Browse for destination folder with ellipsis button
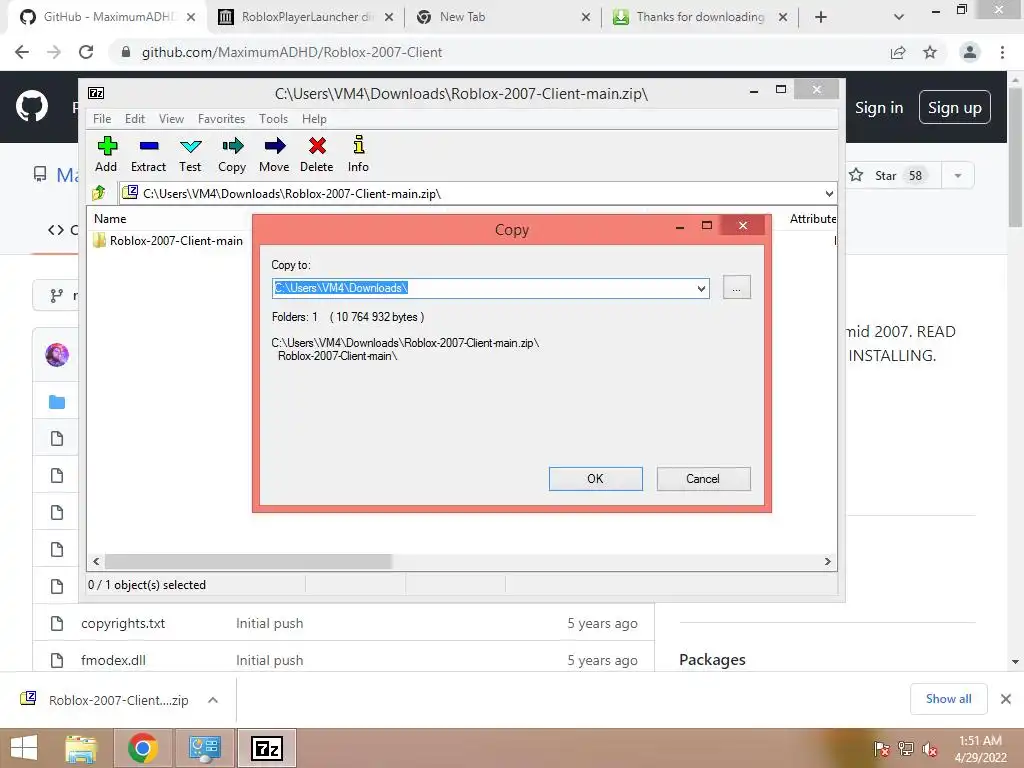This screenshot has height=768, width=1024. point(737,287)
